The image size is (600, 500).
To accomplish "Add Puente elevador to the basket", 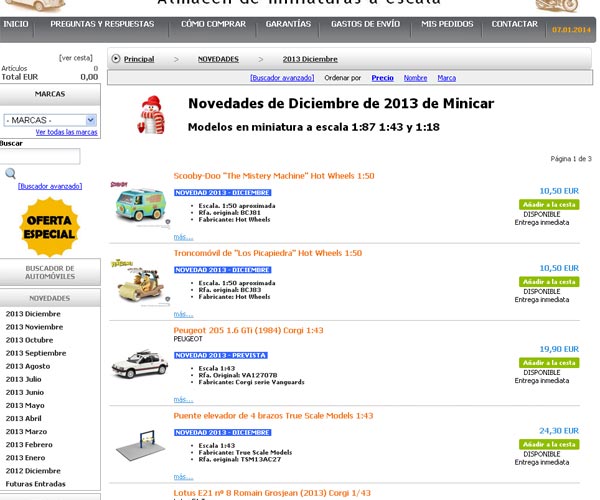I will coord(549,445).
